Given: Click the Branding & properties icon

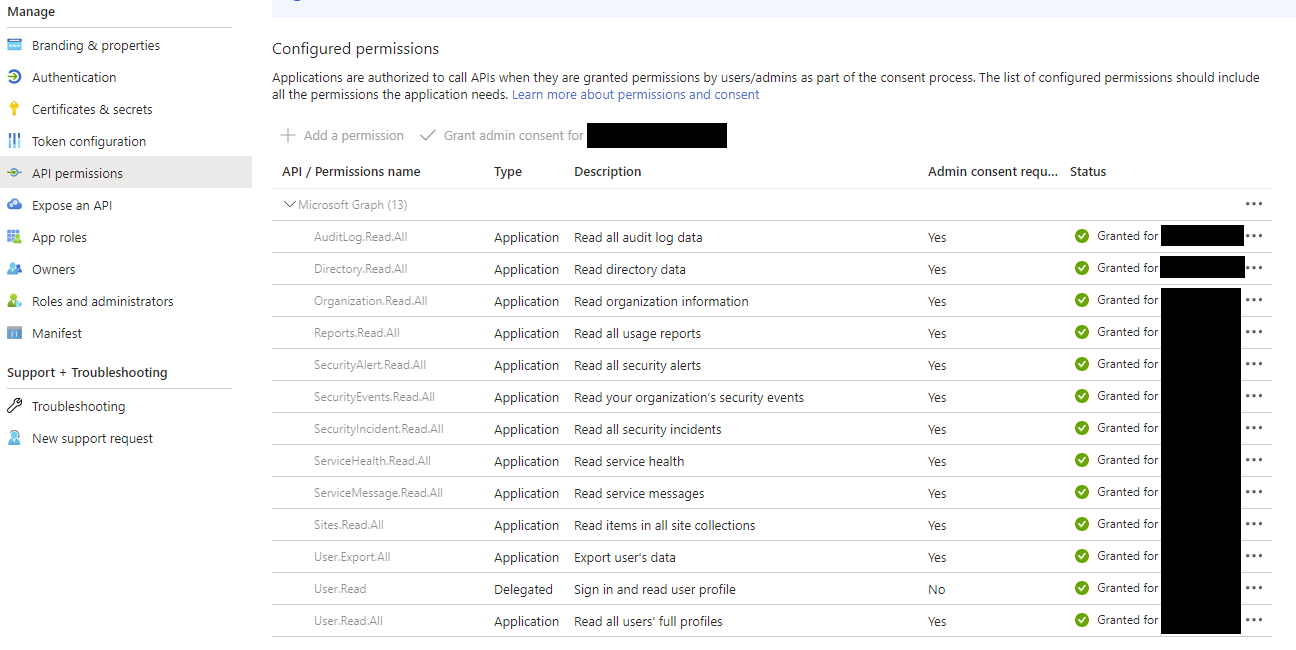Looking at the screenshot, I should point(14,45).
